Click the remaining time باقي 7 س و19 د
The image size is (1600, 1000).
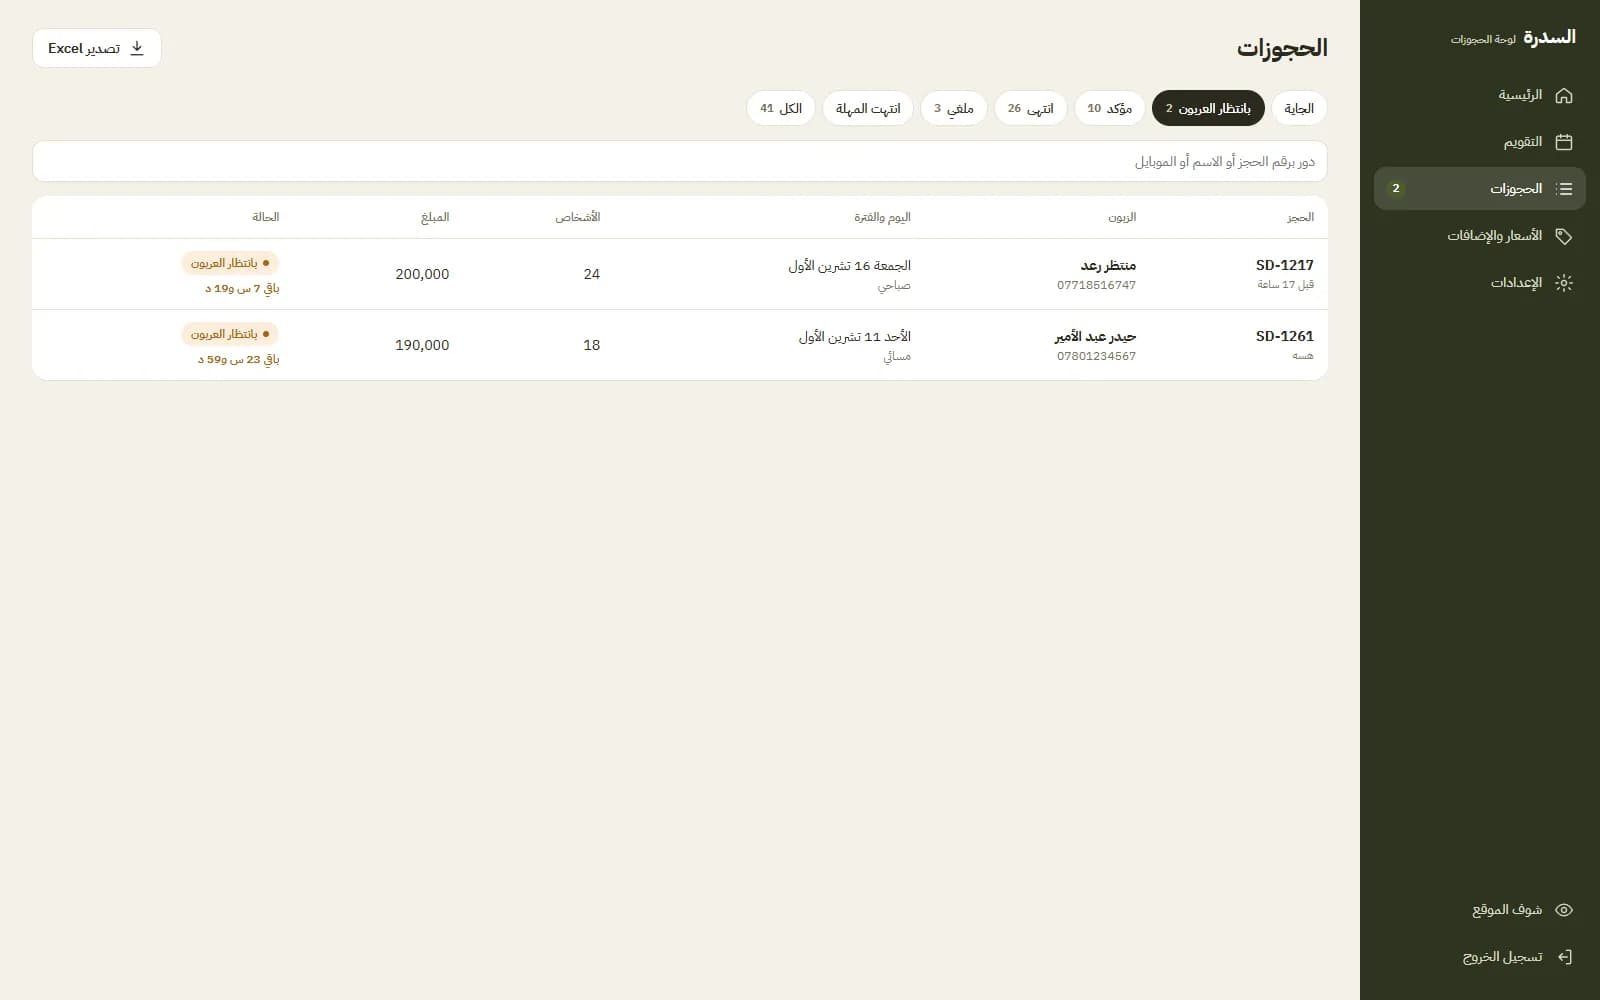pyautogui.click(x=242, y=289)
